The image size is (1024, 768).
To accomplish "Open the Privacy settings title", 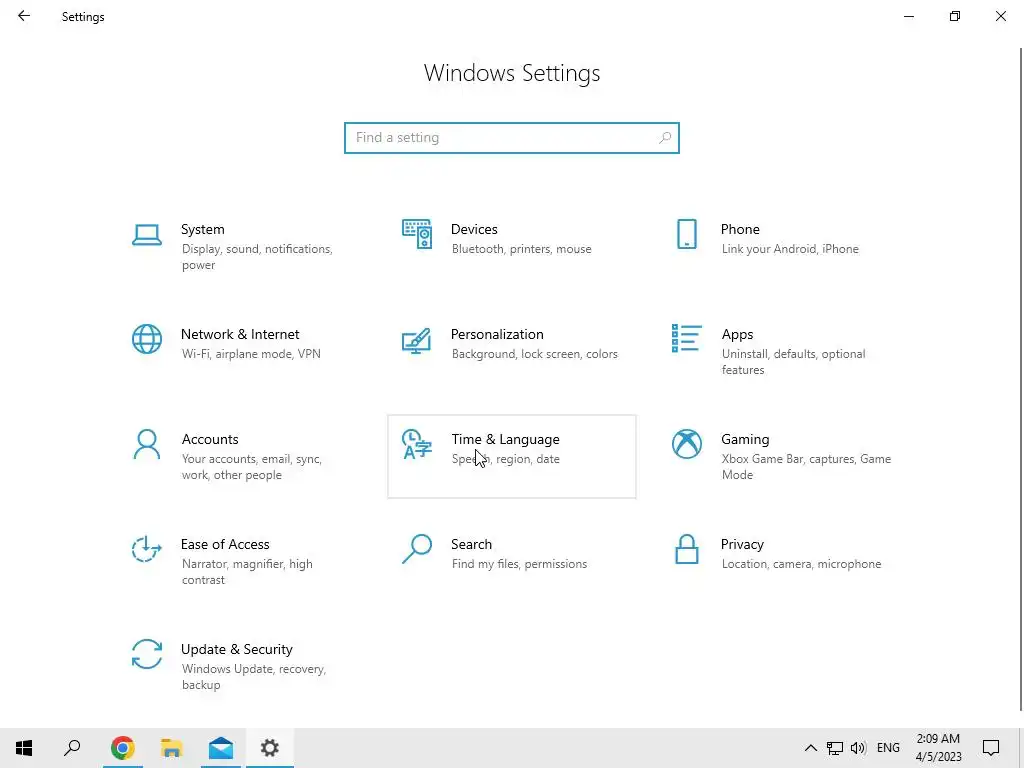I will pyautogui.click(x=742, y=544).
